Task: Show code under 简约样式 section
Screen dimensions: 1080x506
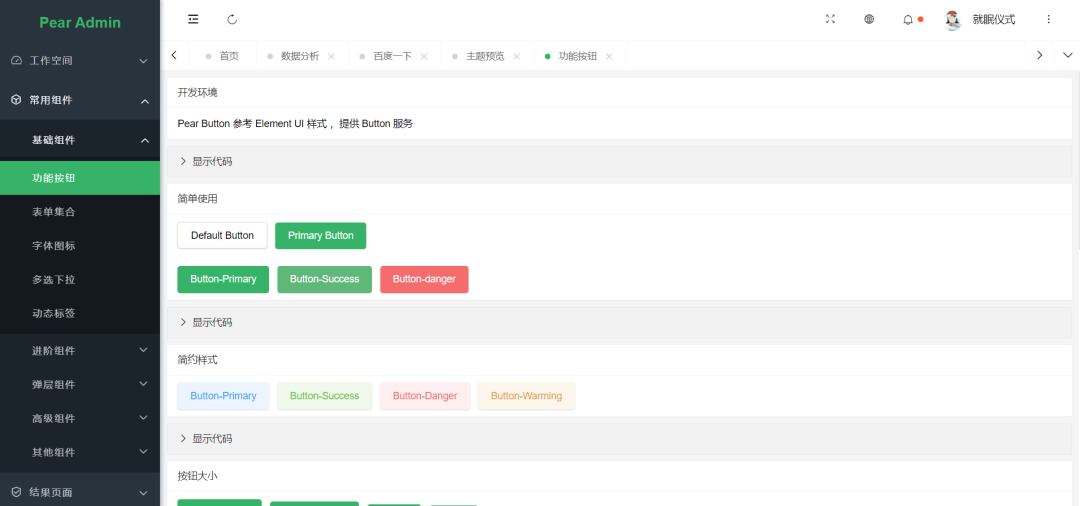Action: tap(619, 439)
